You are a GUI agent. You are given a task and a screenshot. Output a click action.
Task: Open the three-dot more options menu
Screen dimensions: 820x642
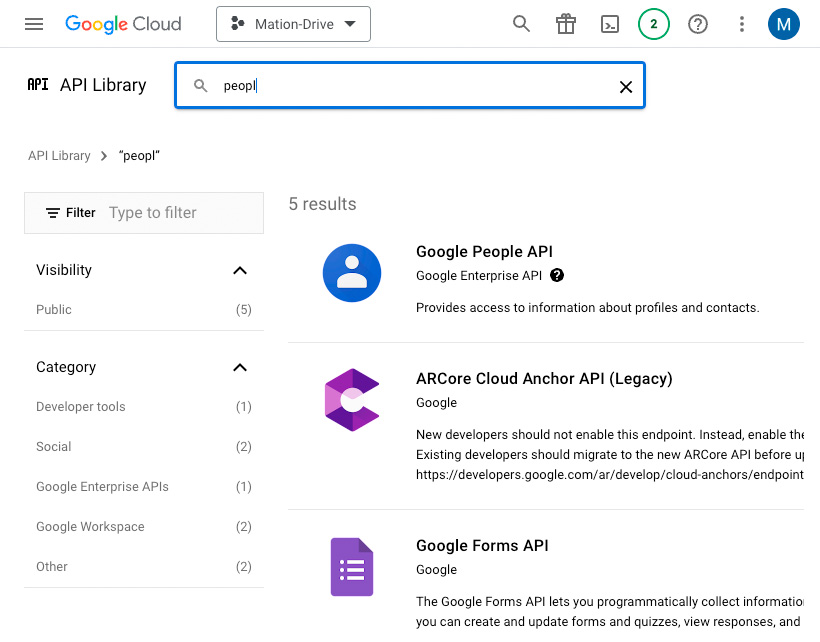(742, 24)
